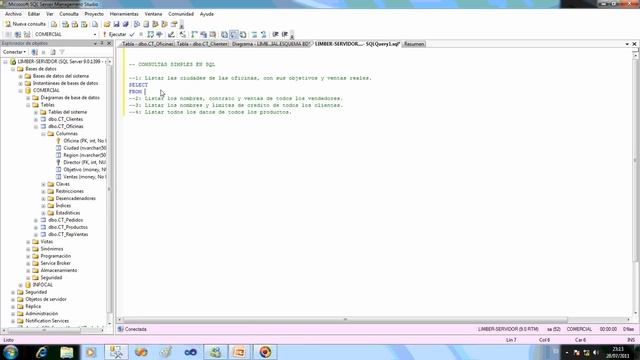Open the Consulta menu
Viewport: 640px width, 360px height.
(69, 14)
